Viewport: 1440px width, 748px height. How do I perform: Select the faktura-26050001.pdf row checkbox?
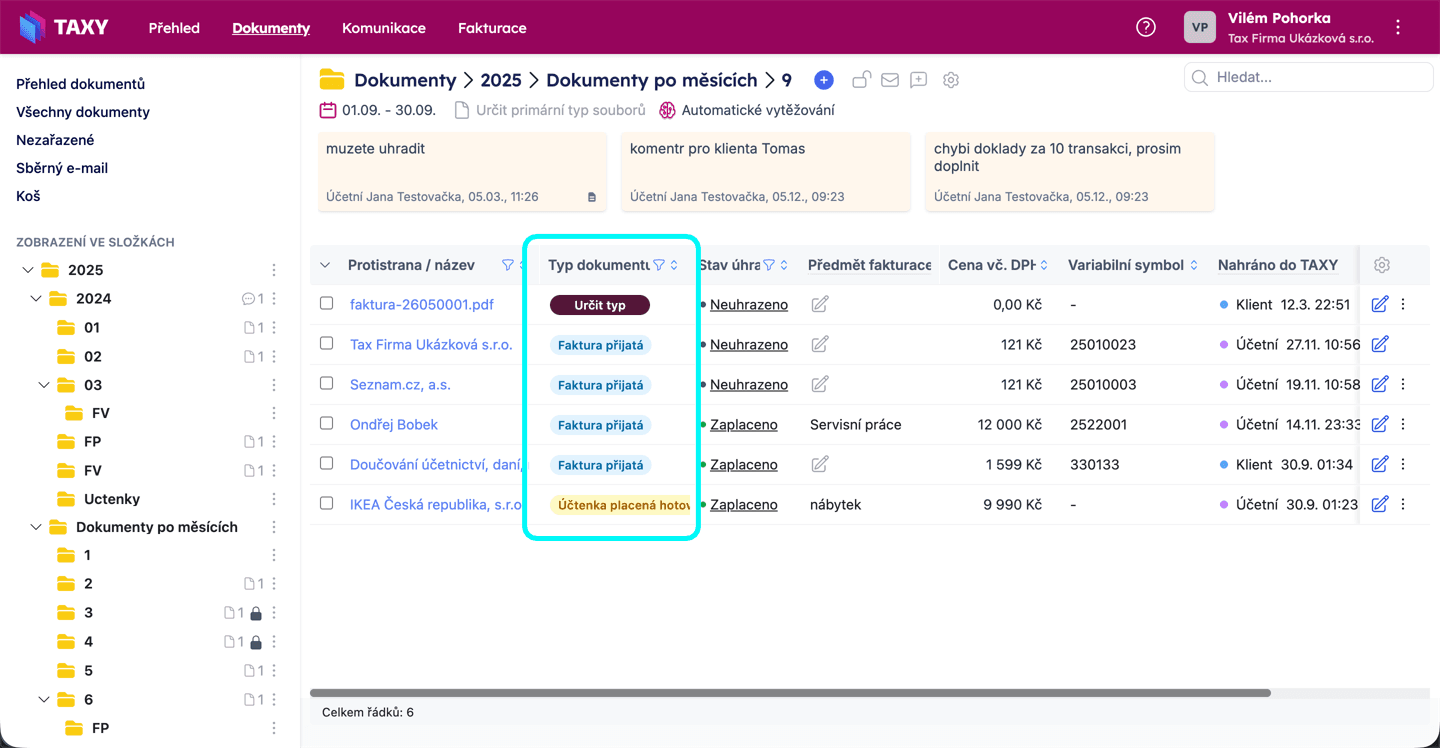pos(326,303)
